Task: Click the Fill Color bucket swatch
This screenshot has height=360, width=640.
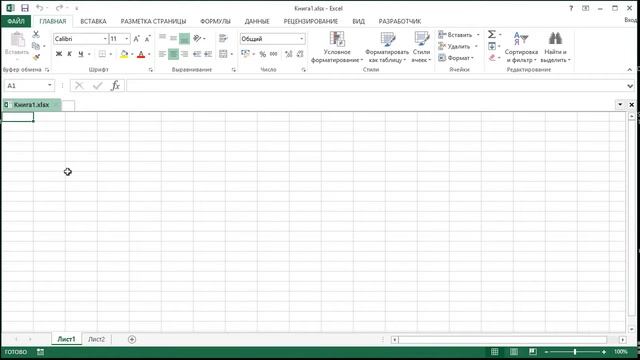Action: tap(124, 54)
